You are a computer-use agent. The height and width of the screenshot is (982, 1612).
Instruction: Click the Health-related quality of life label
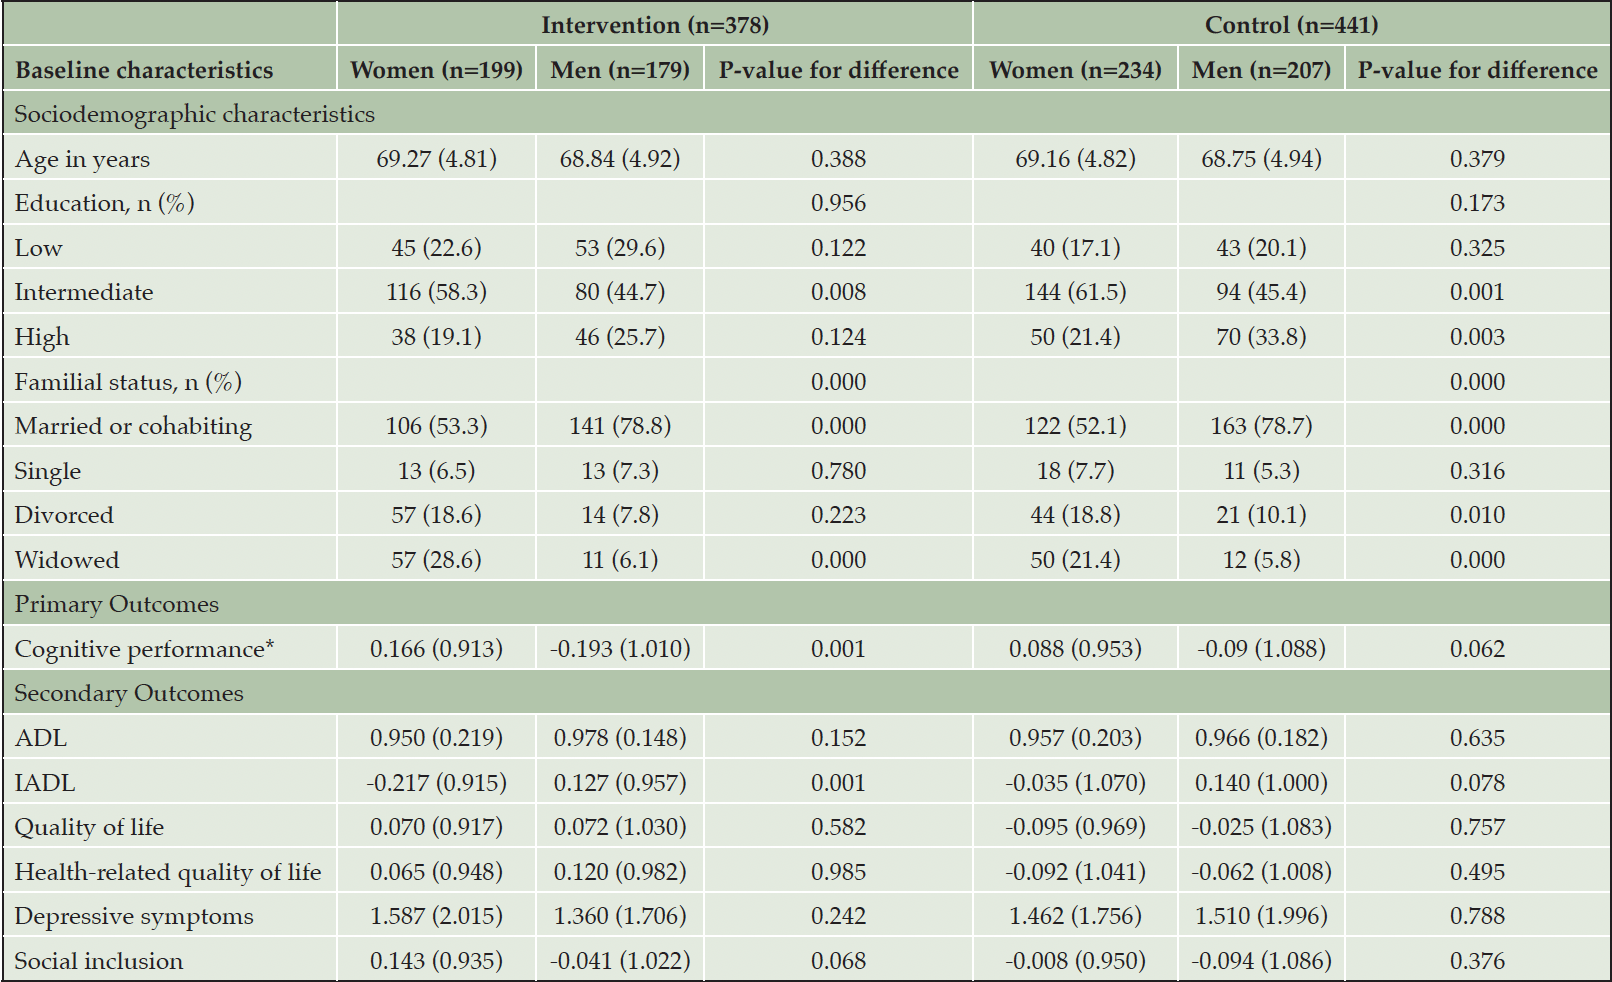168,872
